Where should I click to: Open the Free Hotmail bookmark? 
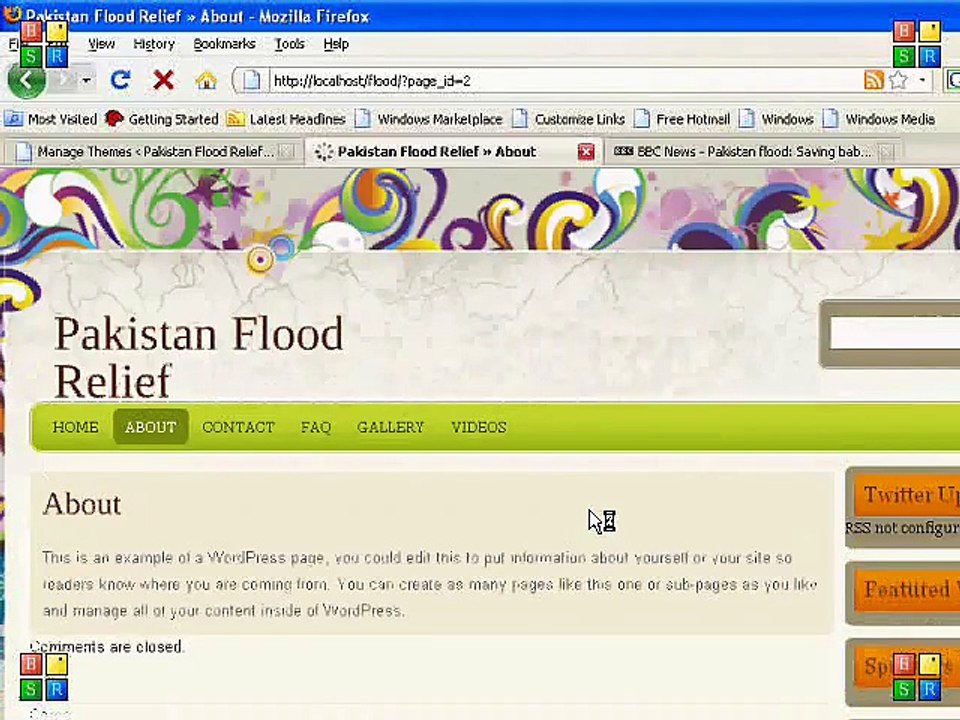(x=682, y=119)
